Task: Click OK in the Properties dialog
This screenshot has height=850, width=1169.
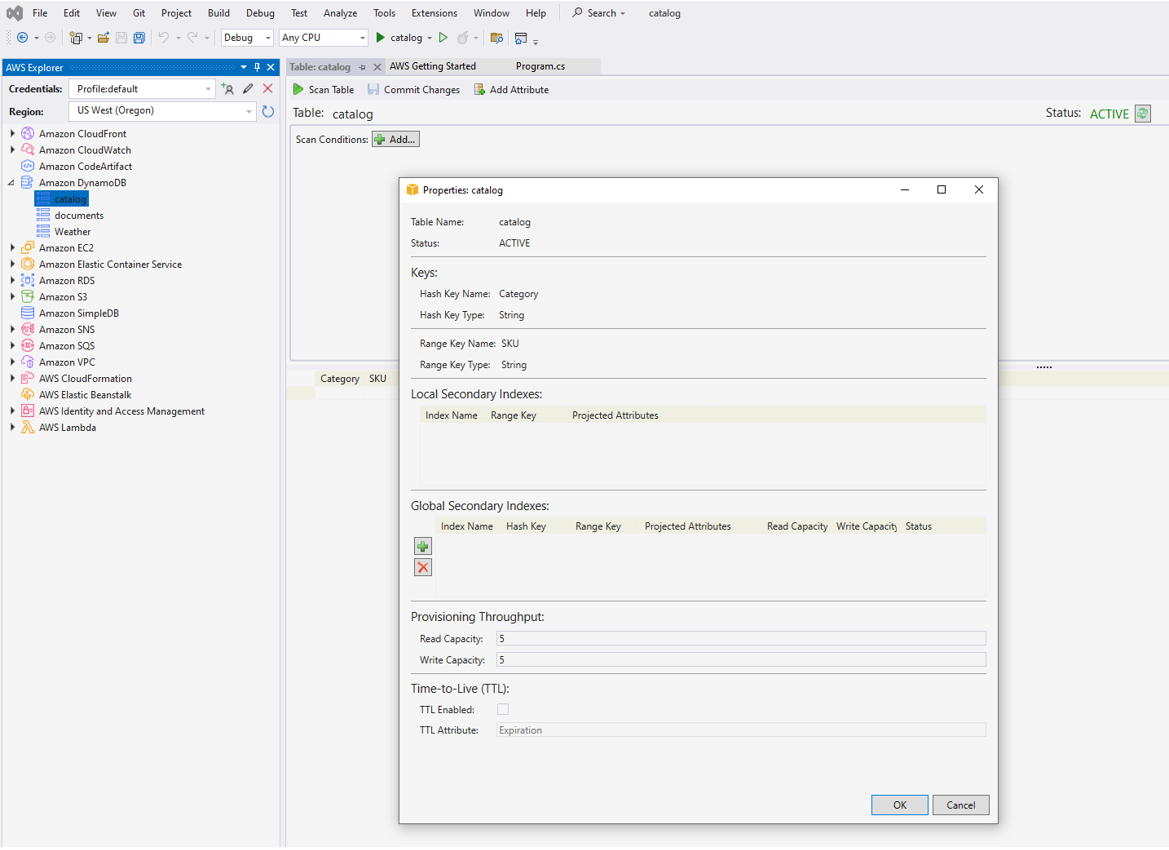Action: [x=899, y=804]
